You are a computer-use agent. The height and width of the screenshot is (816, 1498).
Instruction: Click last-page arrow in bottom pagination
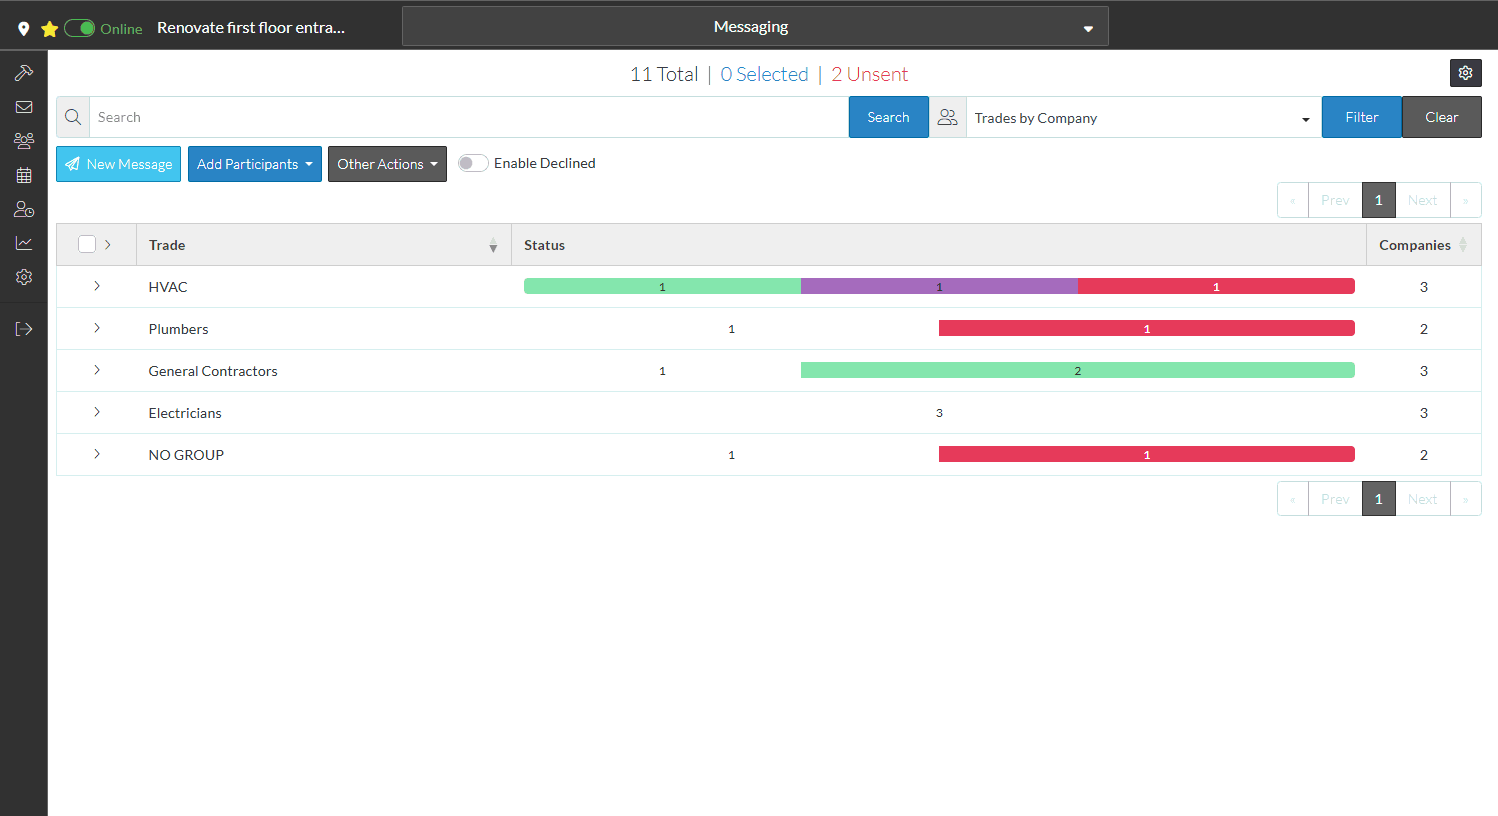[x=1465, y=499]
